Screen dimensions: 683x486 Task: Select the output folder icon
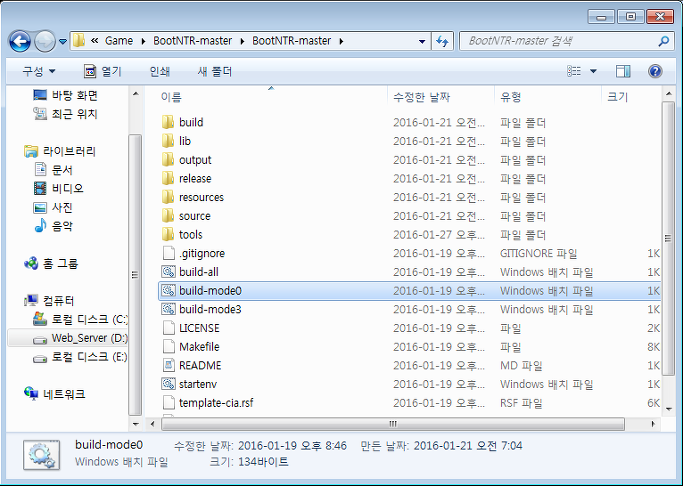point(168,160)
